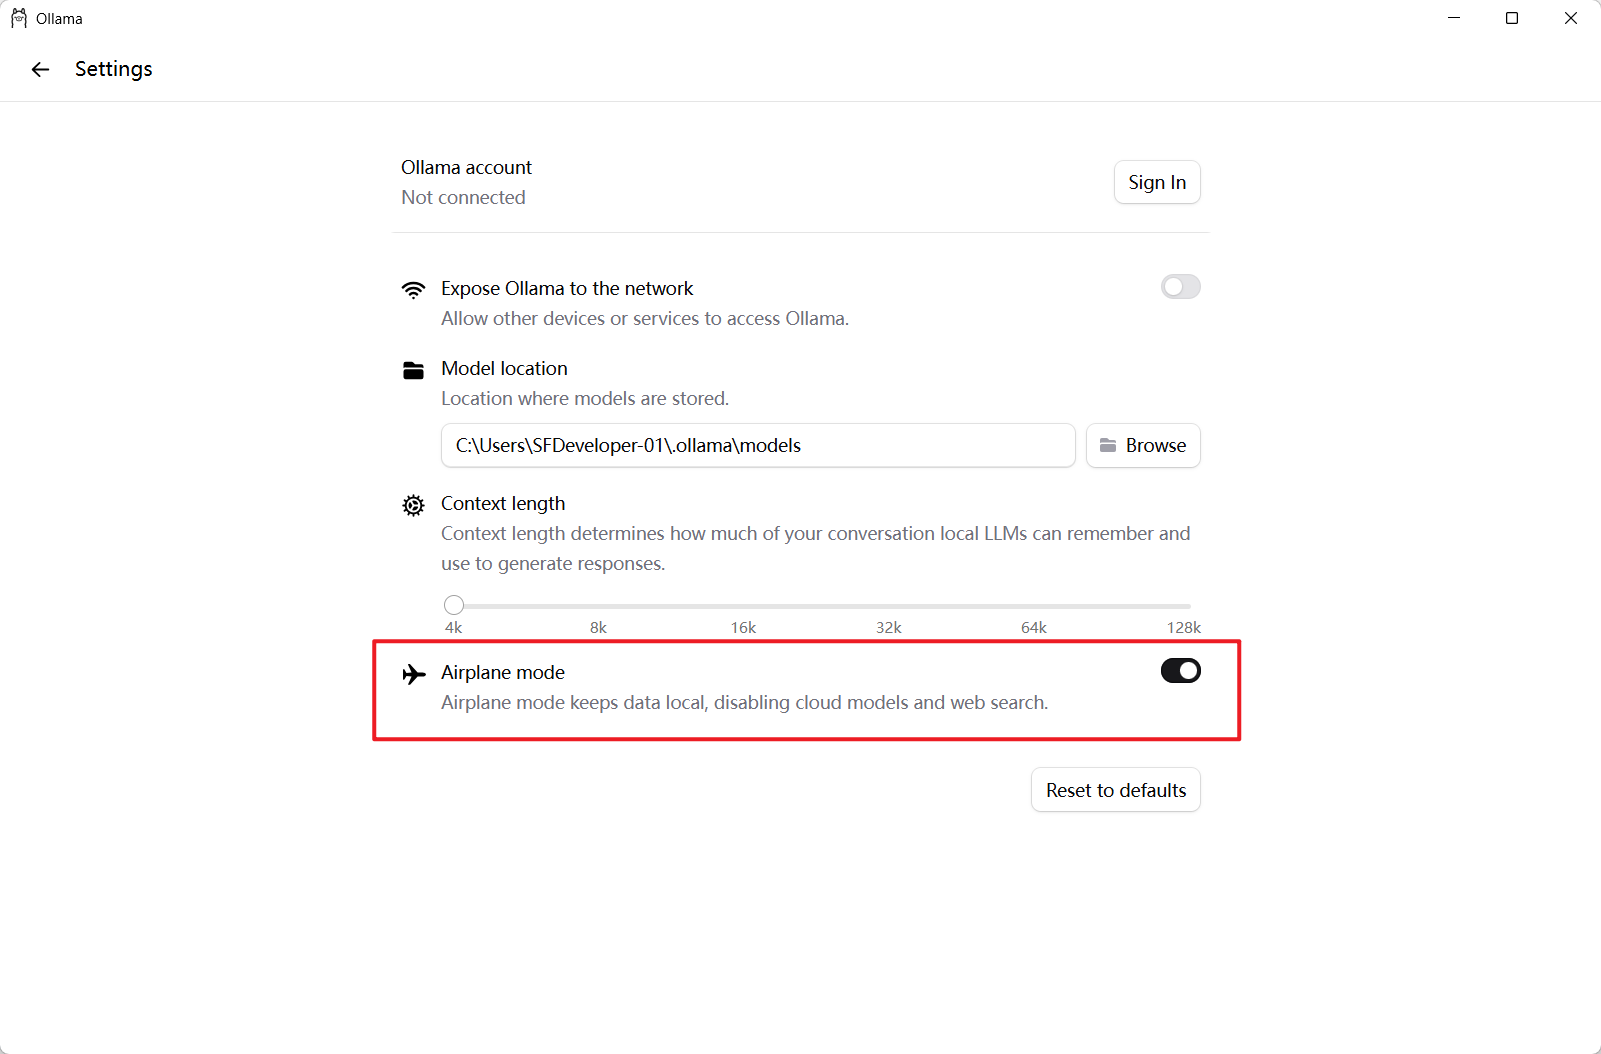The height and width of the screenshot is (1054, 1601).
Task: Pick the 8k context length mark
Action: pos(598,606)
